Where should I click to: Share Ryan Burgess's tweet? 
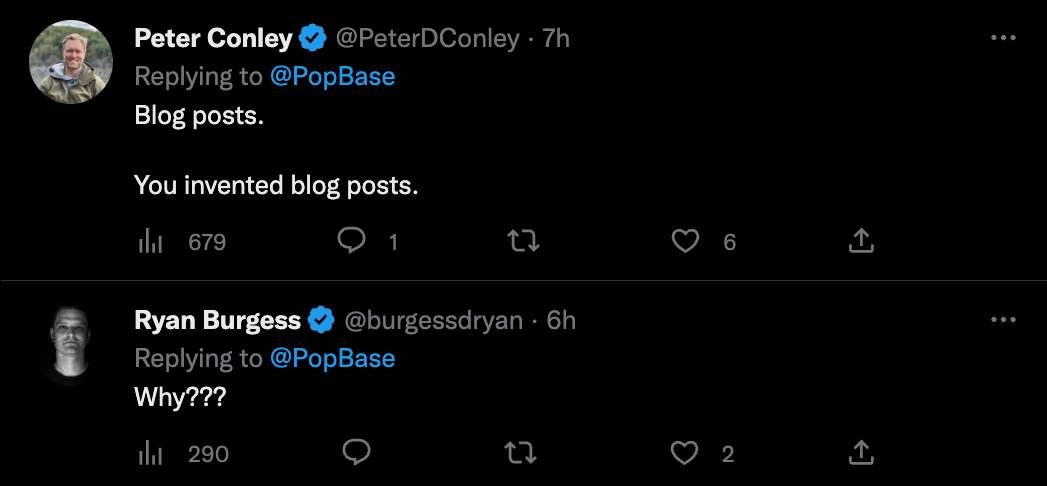click(x=861, y=453)
